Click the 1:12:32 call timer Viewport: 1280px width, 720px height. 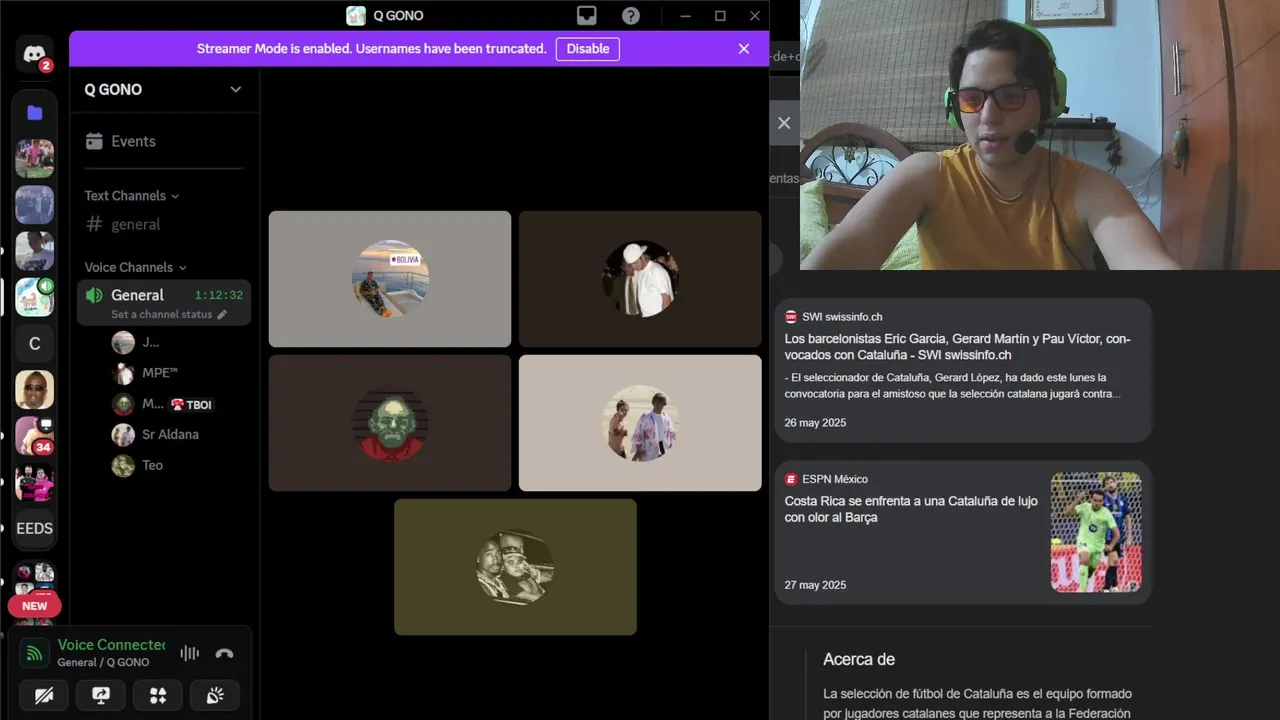click(x=219, y=295)
